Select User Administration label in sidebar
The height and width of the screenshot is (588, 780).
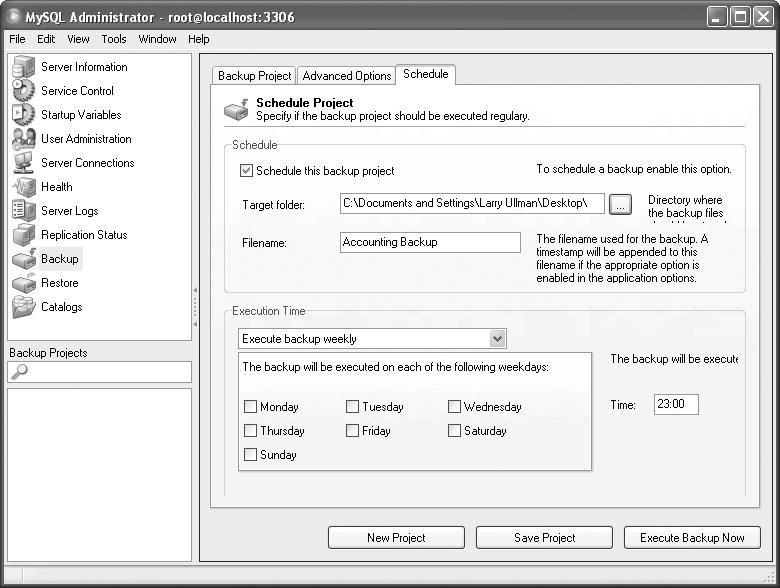[86, 139]
